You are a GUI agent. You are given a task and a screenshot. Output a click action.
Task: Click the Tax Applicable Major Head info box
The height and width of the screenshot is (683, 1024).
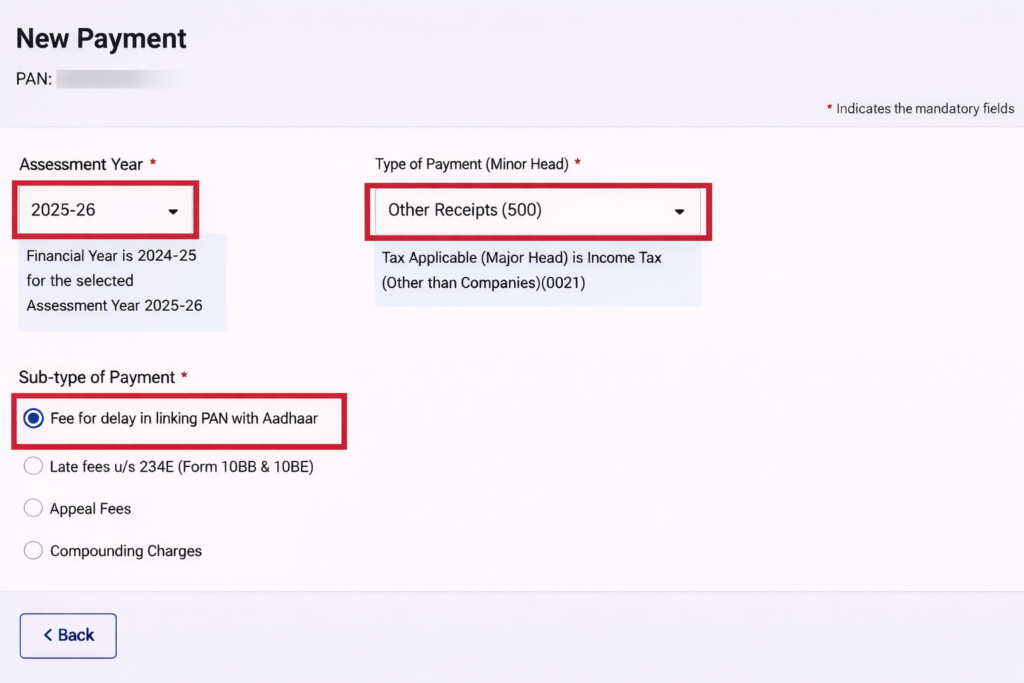pos(536,270)
